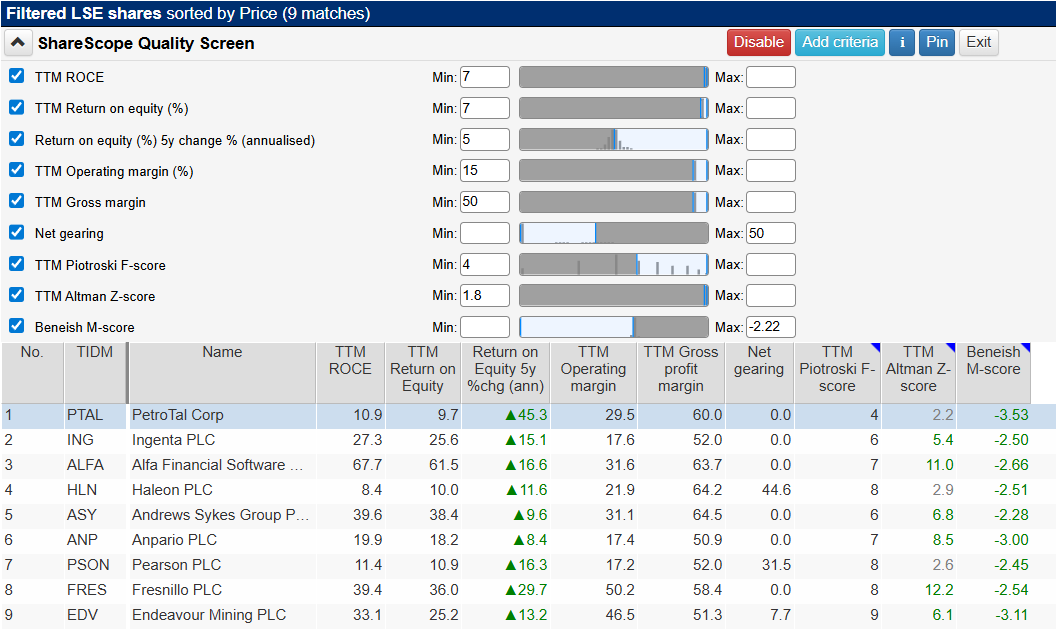Select Haleon PLC in the table
This screenshot has height=635, width=1056.
coord(528,490)
